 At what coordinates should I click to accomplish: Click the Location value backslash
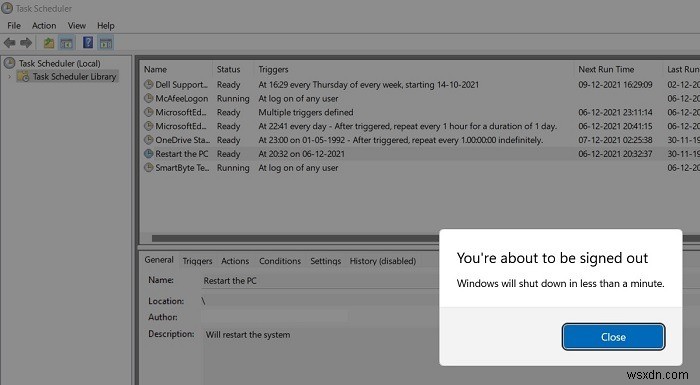(x=203, y=301)
